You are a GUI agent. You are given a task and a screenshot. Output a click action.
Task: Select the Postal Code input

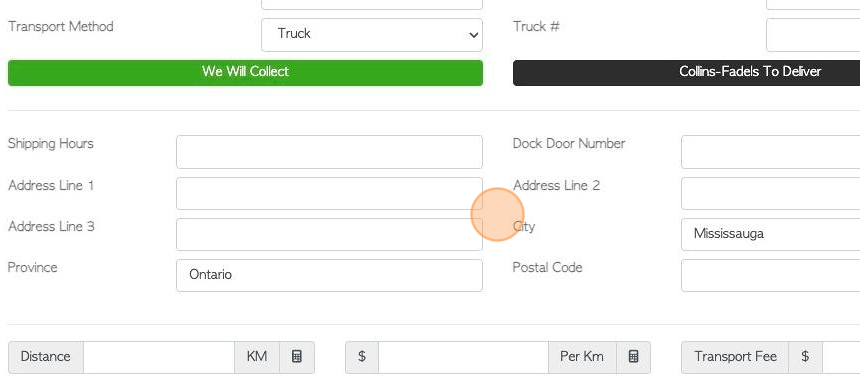770,275
